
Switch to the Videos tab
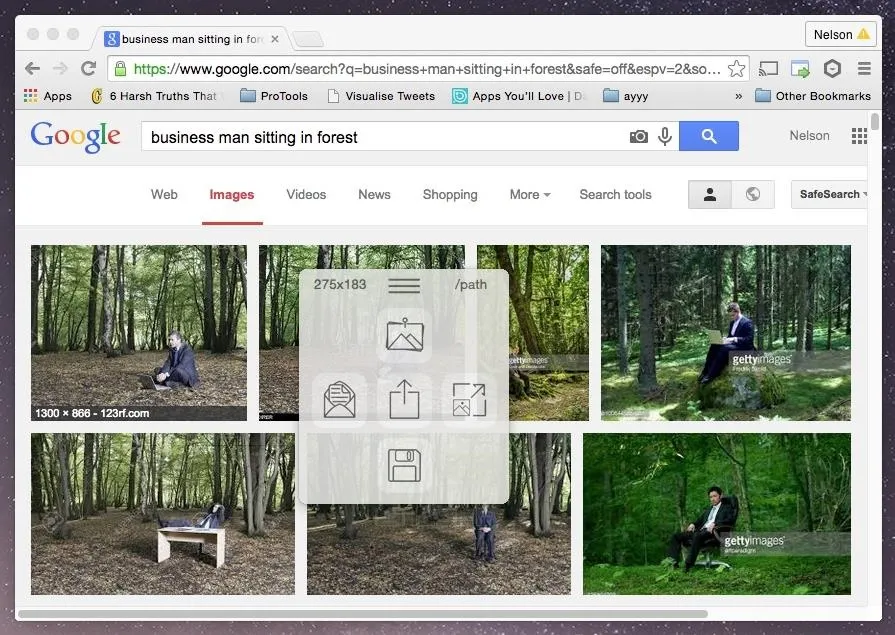[x=307, y=195]
